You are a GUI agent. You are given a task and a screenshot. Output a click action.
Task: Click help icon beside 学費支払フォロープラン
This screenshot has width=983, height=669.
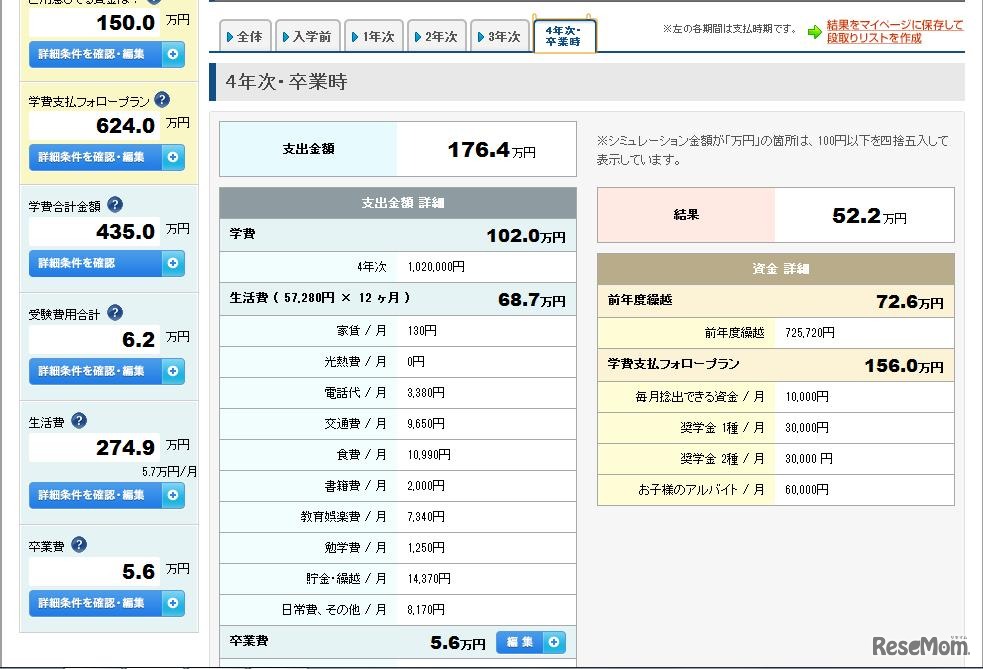coord(162,100)
